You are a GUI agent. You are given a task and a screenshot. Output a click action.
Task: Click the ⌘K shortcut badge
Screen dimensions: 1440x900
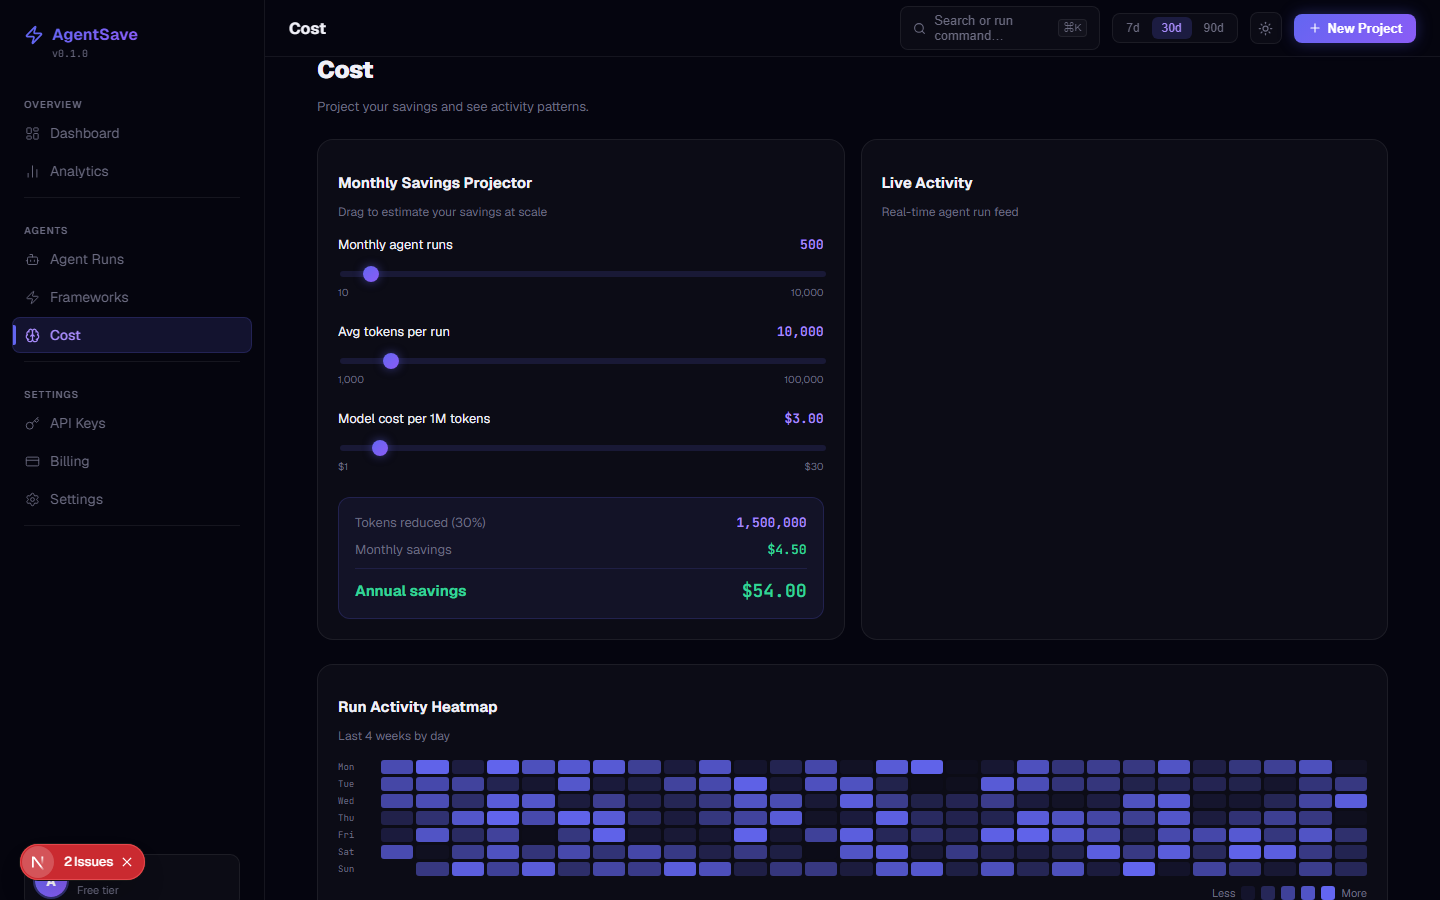1072,28
